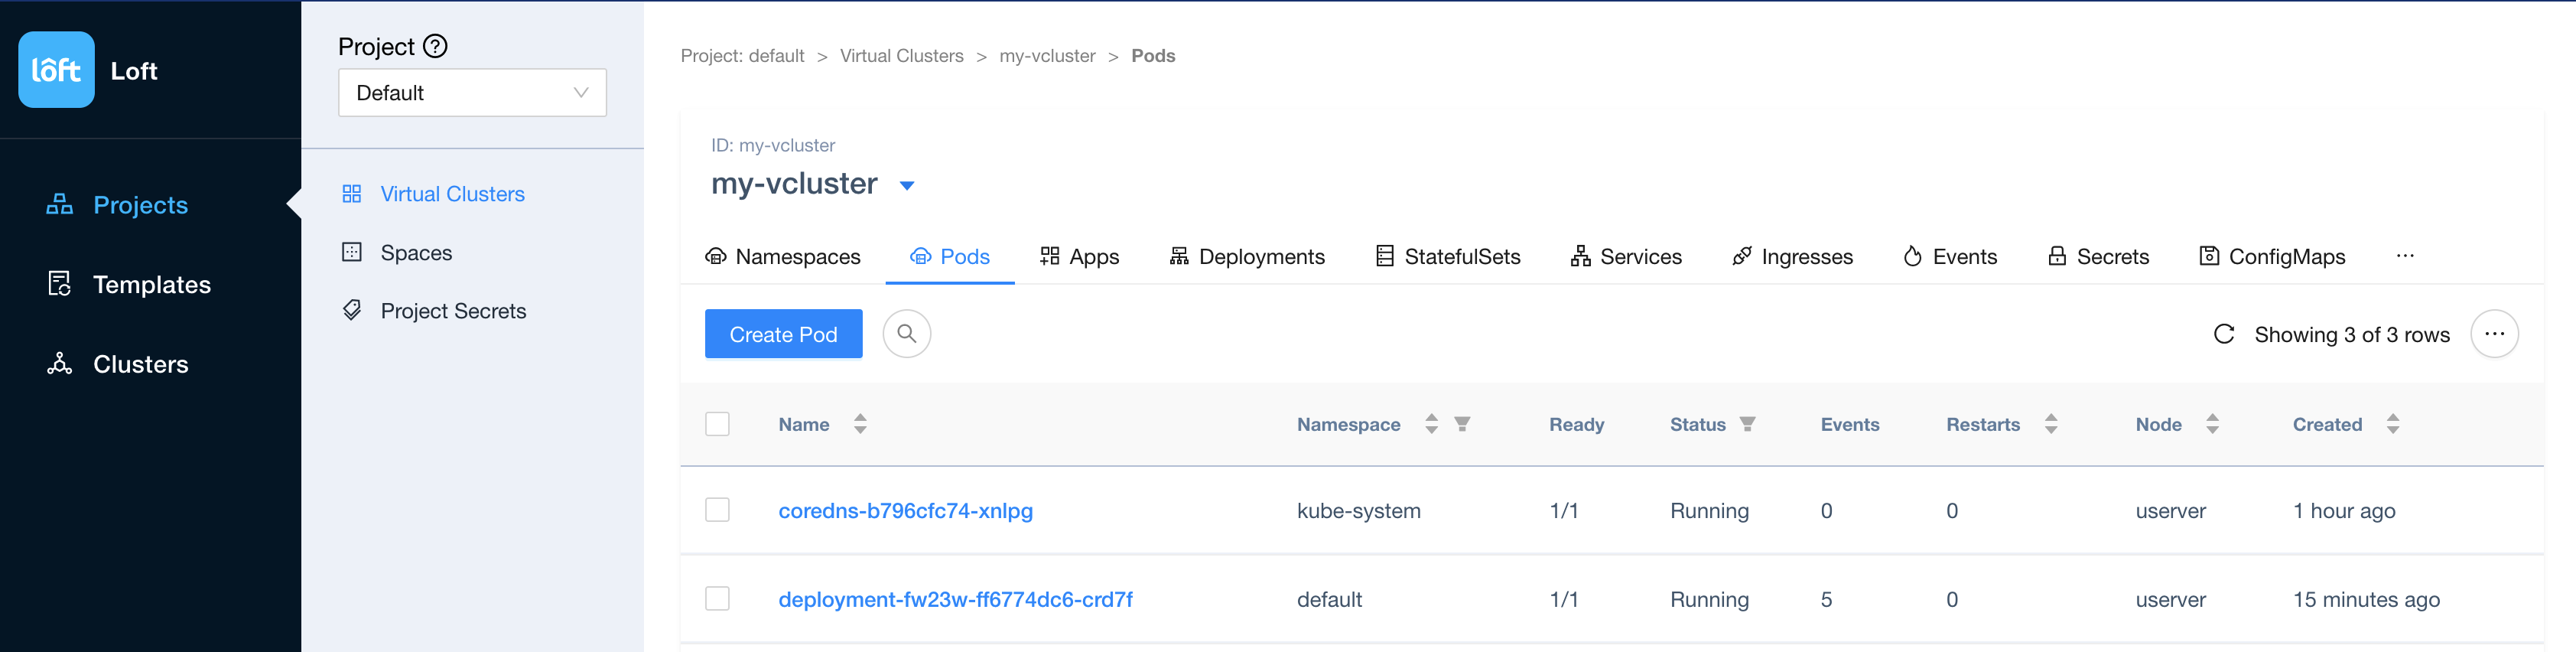This screenshot has height=652, width=2576.
Task: Open the Secrets tab
Action: 2098,257
